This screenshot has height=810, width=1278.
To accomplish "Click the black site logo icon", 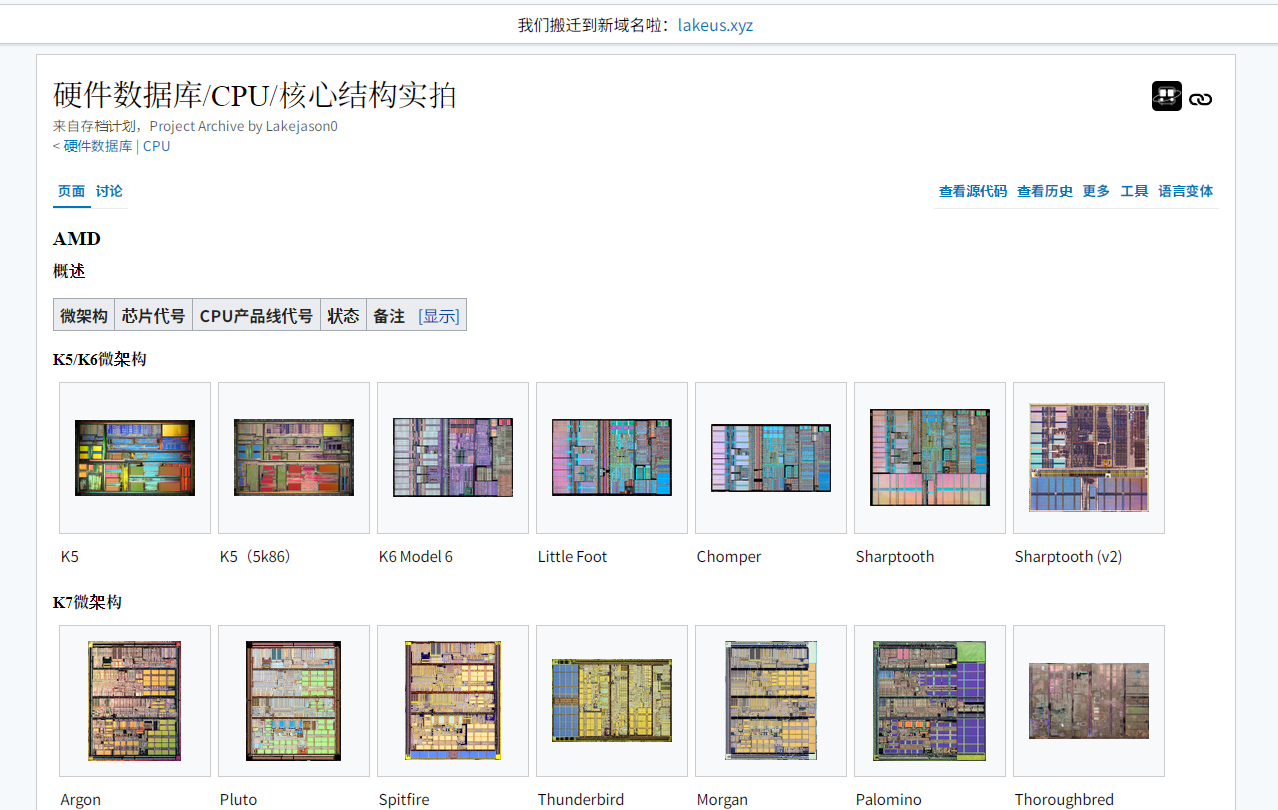I will point(1165,97).
